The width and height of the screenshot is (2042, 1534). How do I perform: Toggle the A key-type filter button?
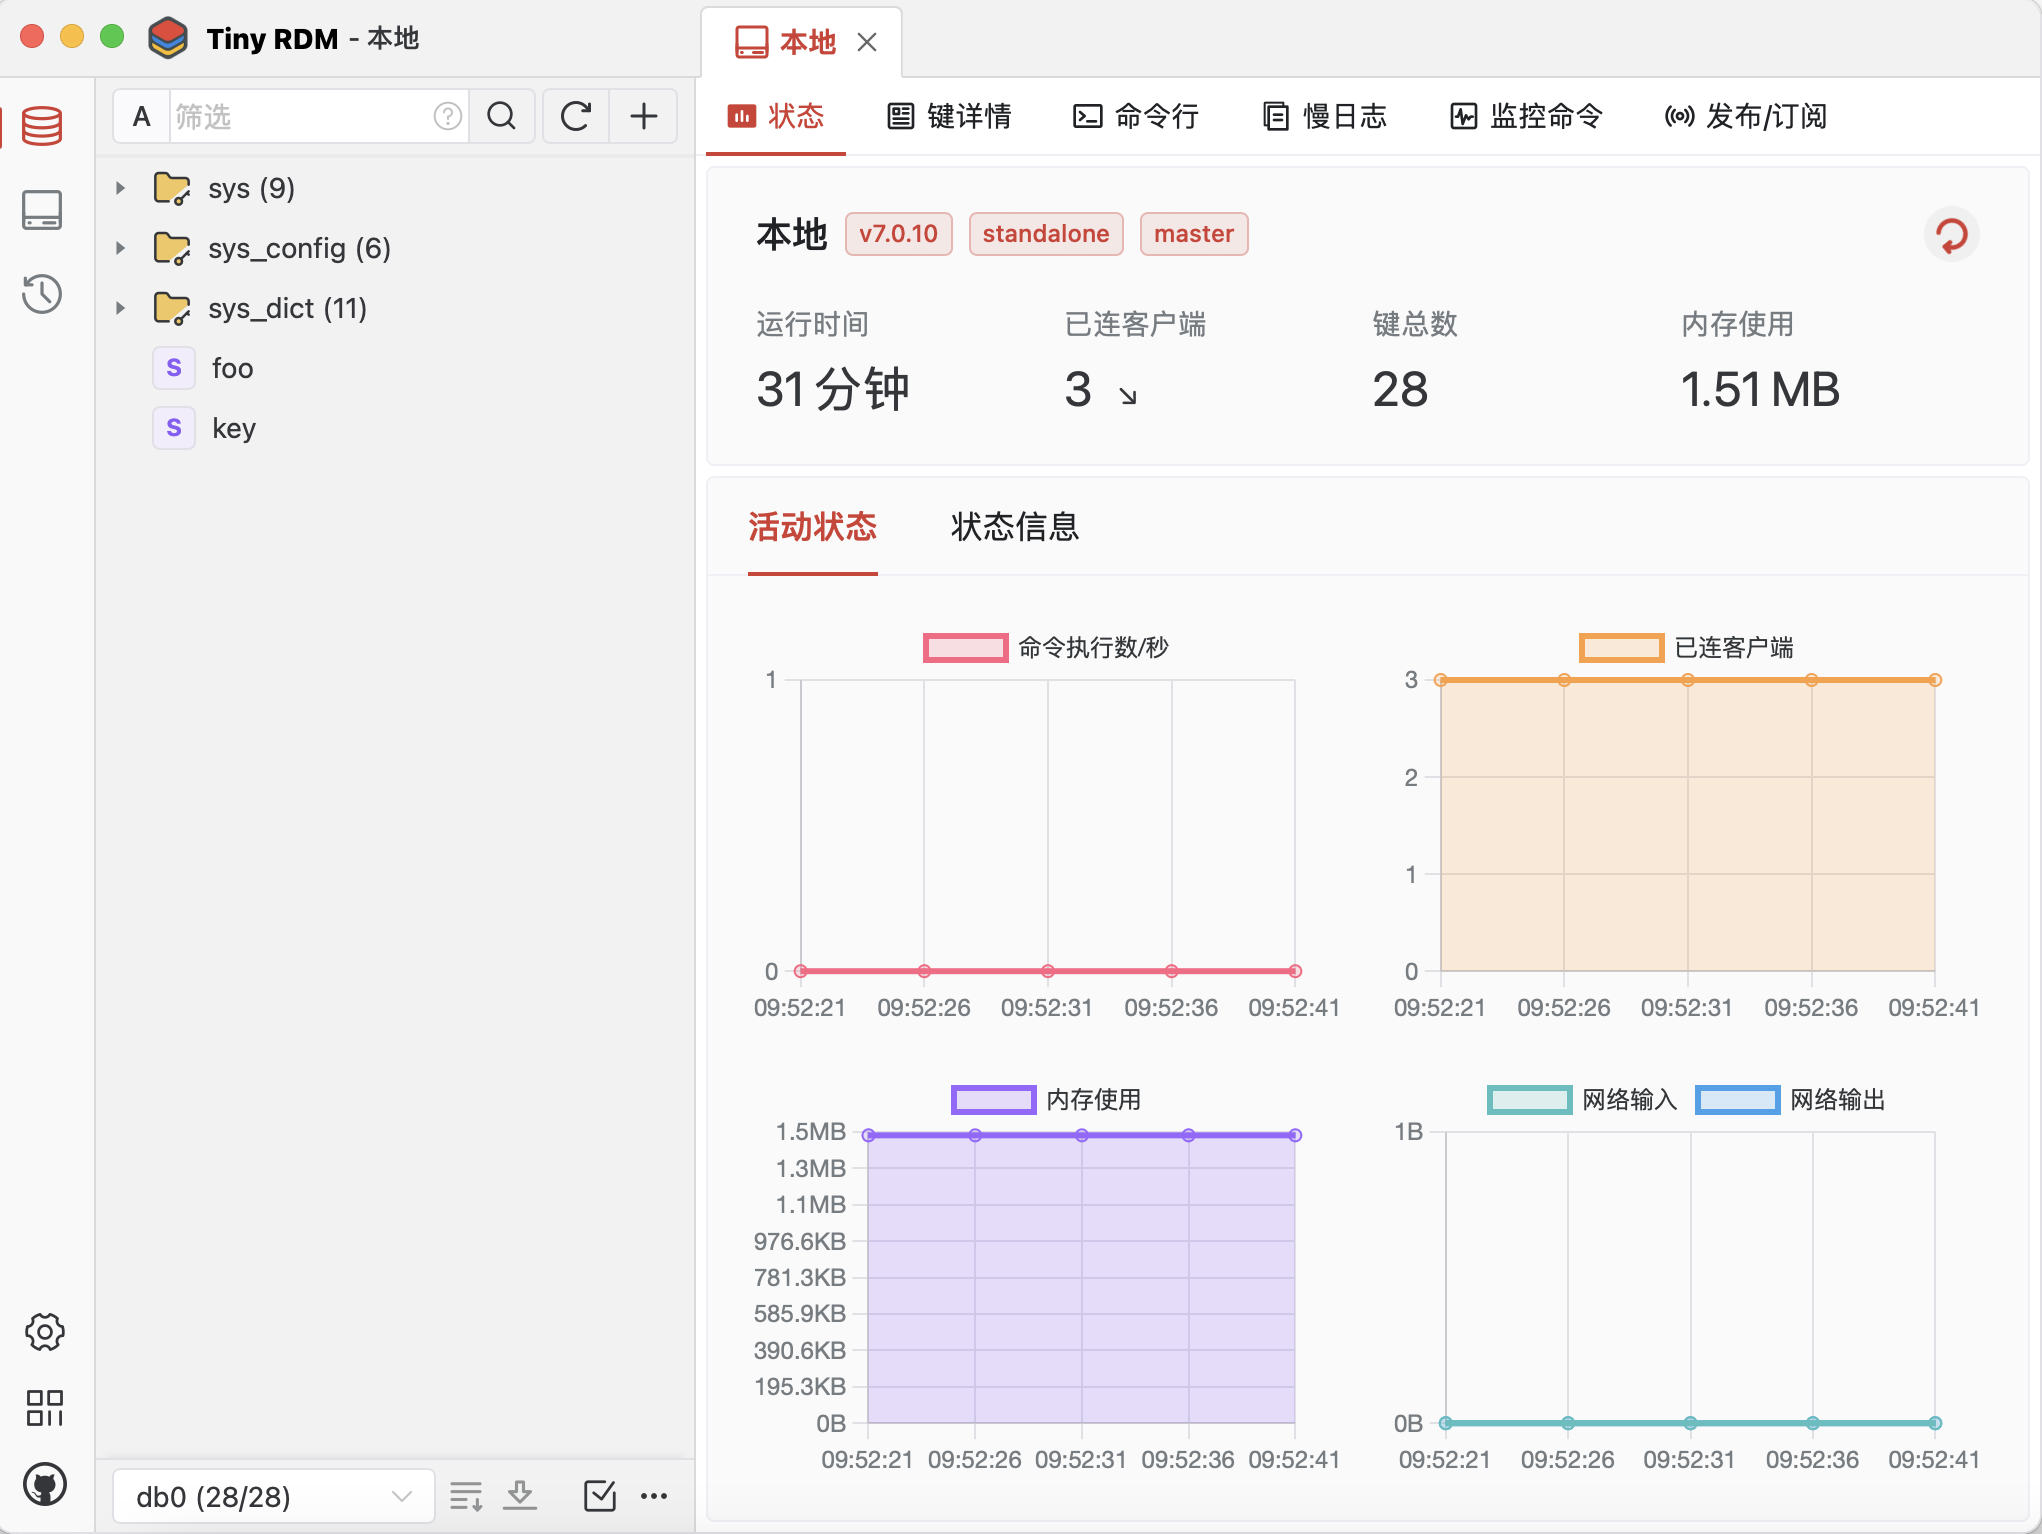click(x=142, y=117)
